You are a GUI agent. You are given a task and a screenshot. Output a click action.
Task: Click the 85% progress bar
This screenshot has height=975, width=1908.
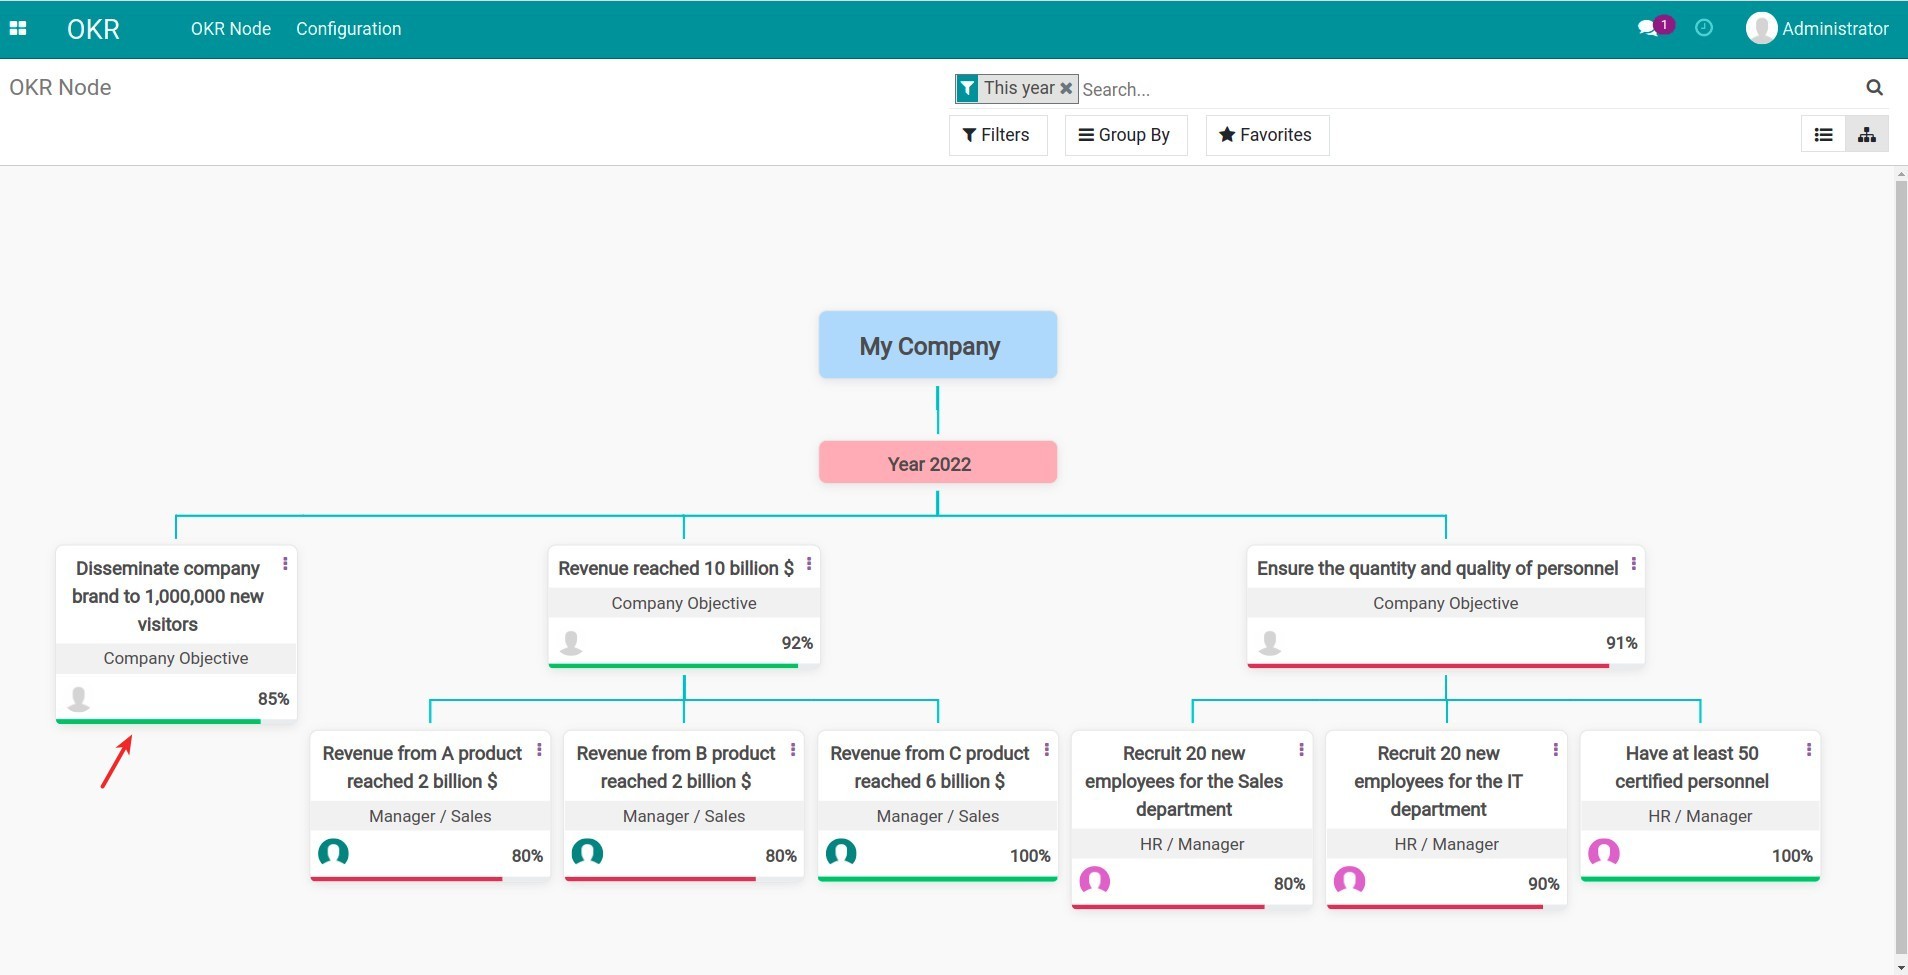tap(158, 720)
